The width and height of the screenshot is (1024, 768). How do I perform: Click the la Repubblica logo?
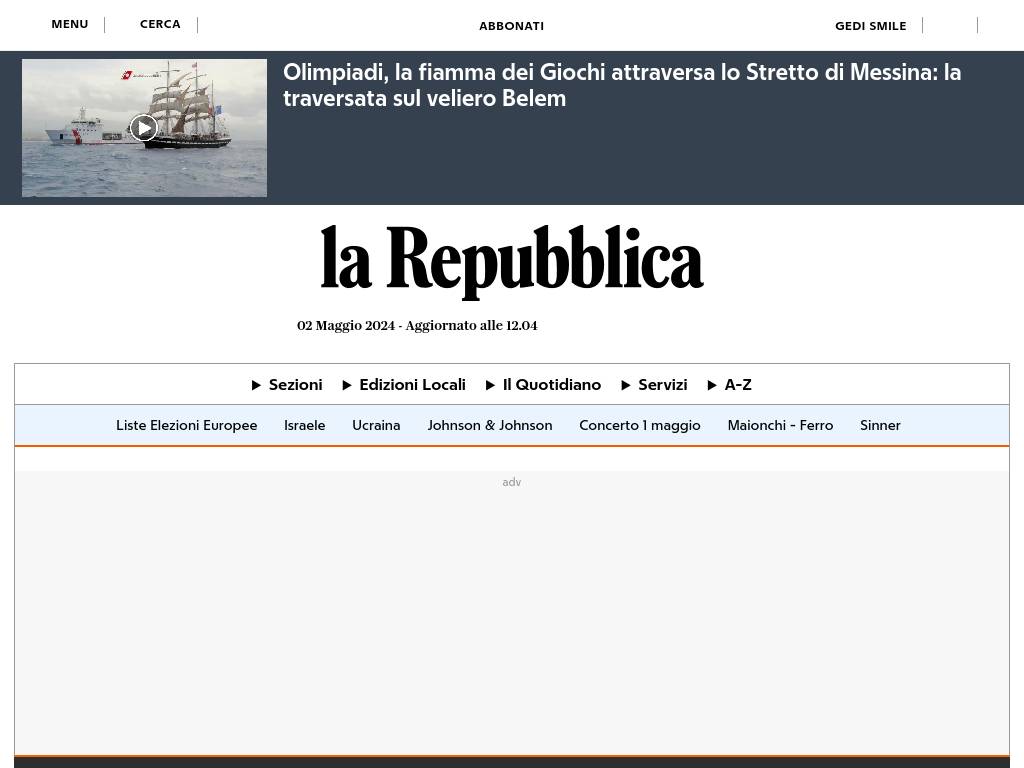point(511,260)
